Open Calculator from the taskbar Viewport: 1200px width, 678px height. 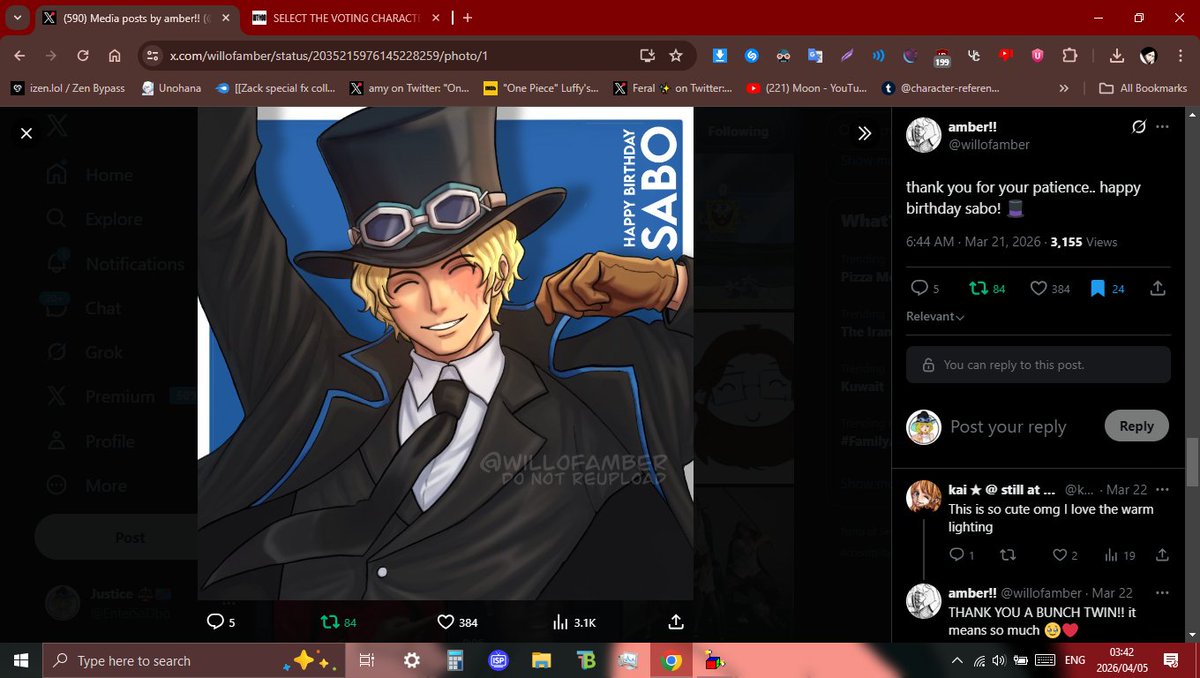point(455,660)
